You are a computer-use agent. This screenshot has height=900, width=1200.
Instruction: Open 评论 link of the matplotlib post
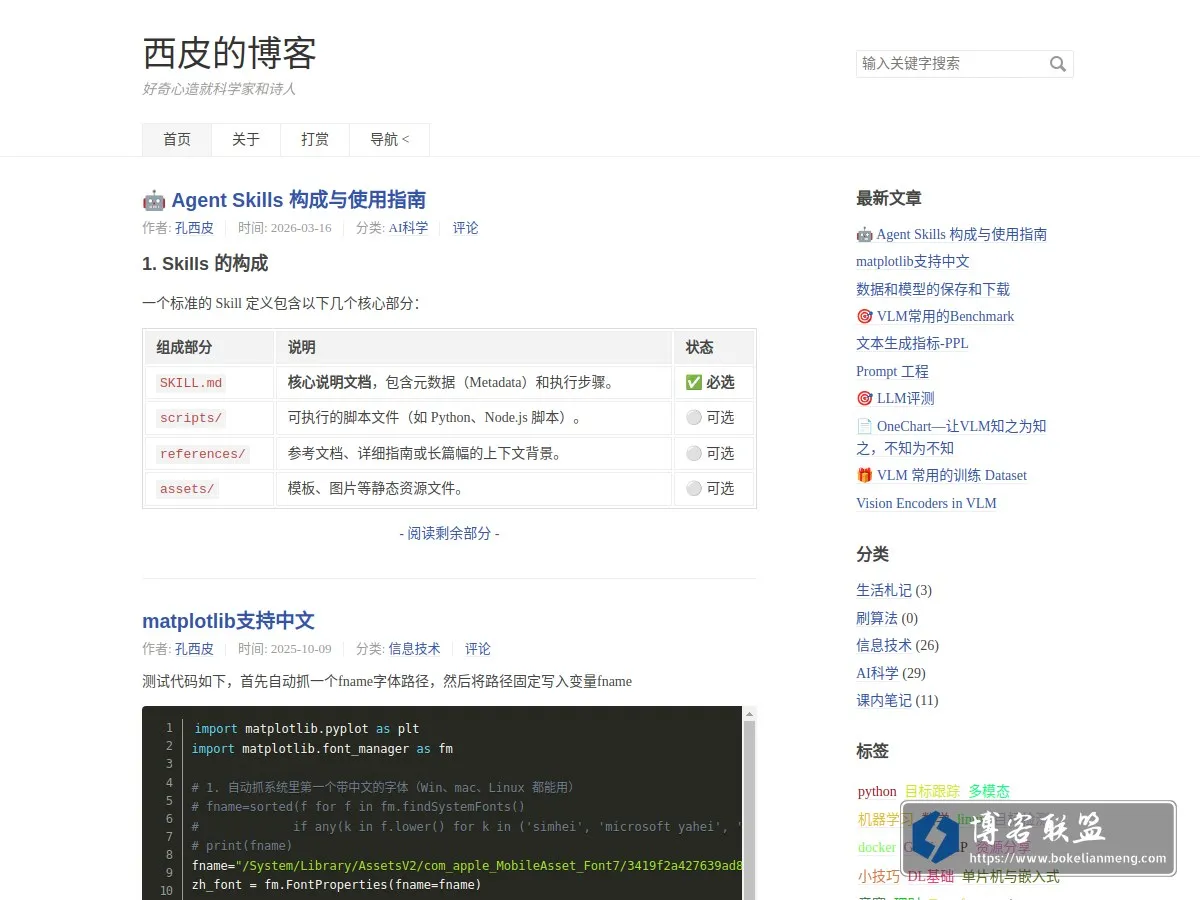(x=478, y=649)
